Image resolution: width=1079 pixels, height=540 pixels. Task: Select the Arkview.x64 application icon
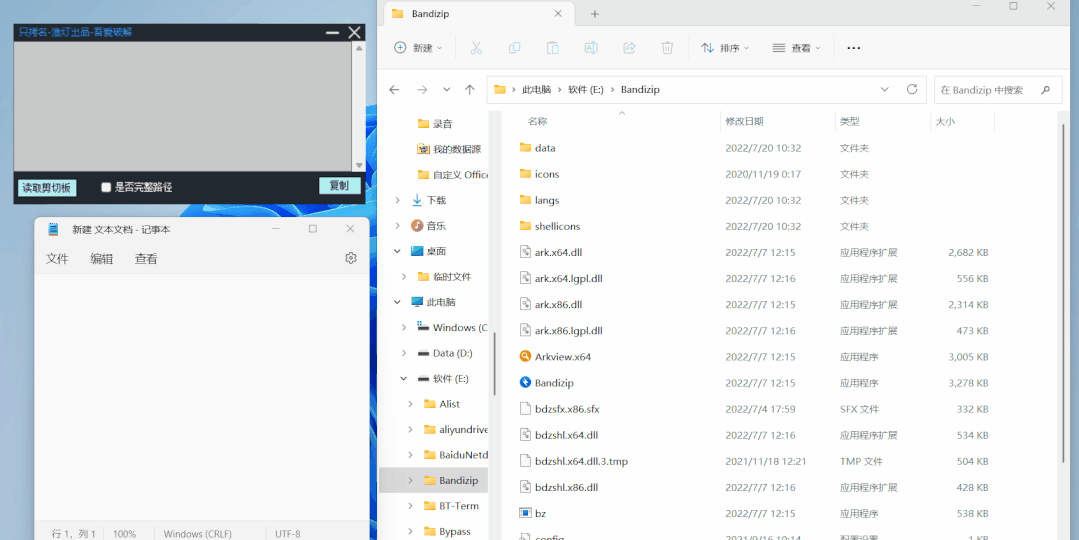pyautogui.click(x=525, y=356)
